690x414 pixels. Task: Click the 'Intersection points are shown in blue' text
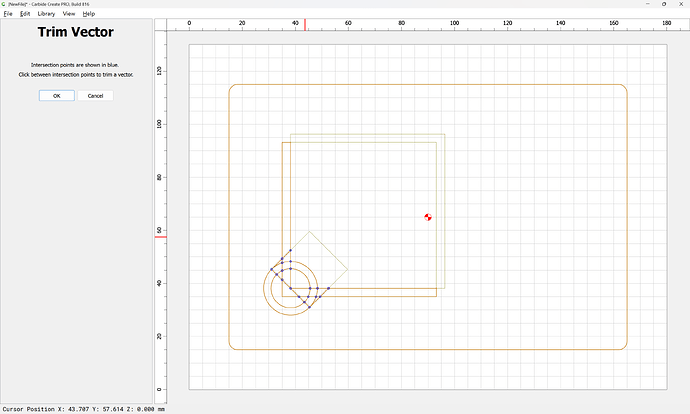(75, 65)
